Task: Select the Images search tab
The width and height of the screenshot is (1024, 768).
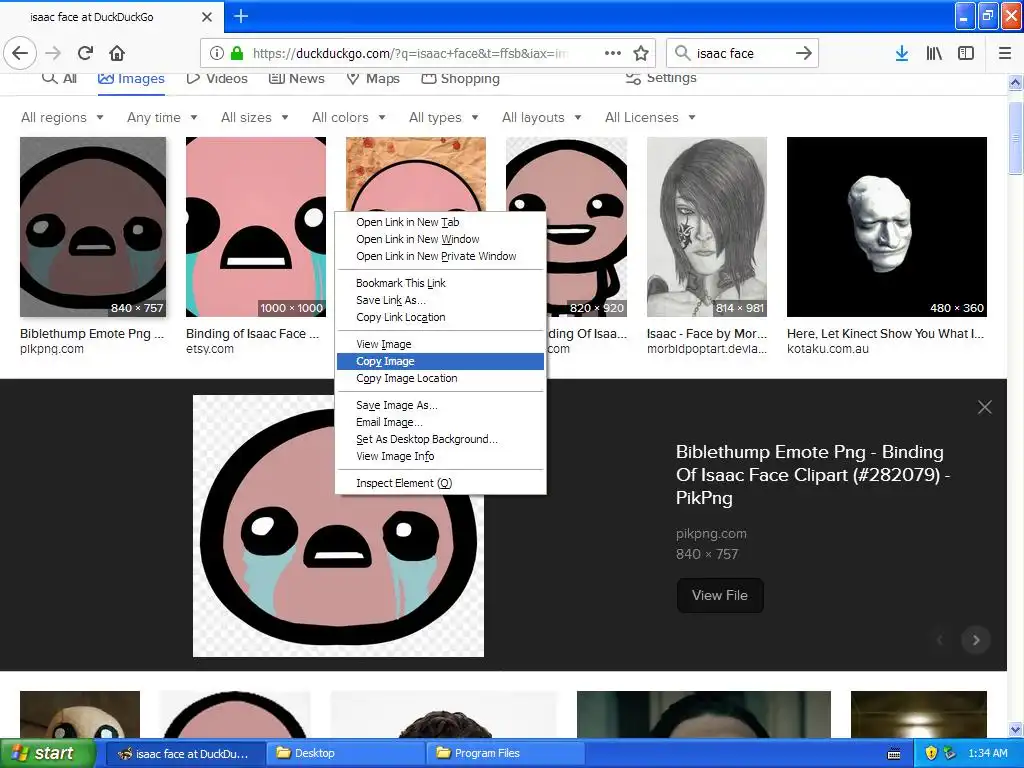Action: pos(131,78)
